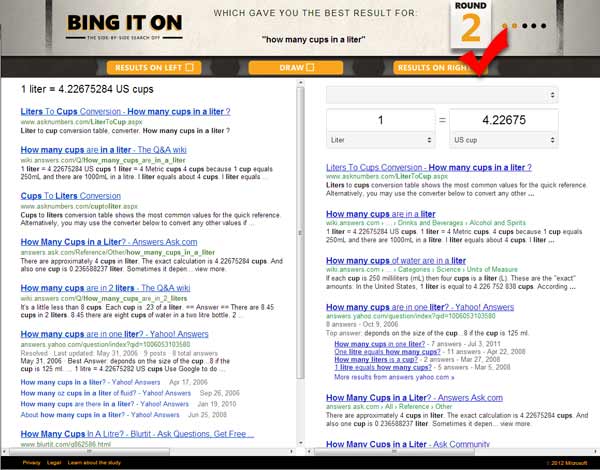This screenshot has width=600, height=470.
Task: Click the www.blurtit.com URL text
Action: 66,444
